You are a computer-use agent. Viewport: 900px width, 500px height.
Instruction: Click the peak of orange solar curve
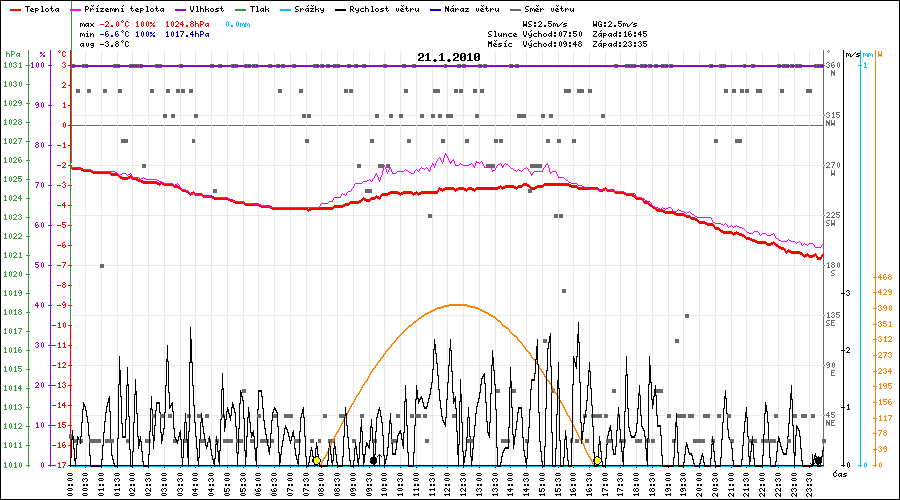click(457, 304)
